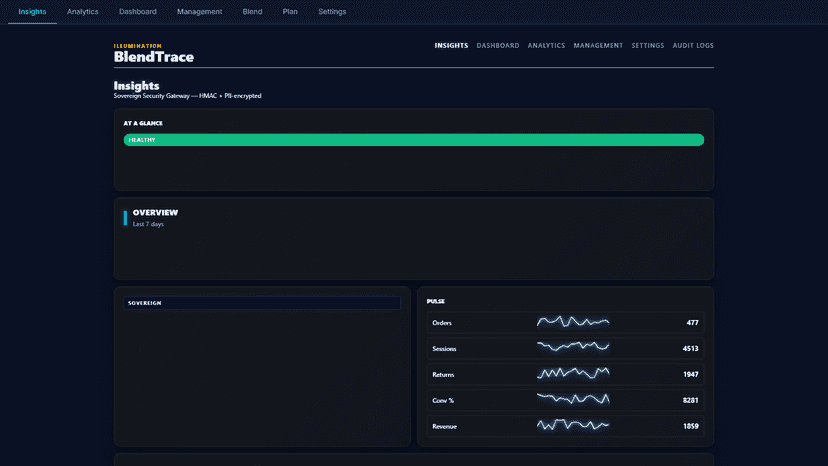Select the Sessions pulse row
828x466 pixels.
point(565,348)
